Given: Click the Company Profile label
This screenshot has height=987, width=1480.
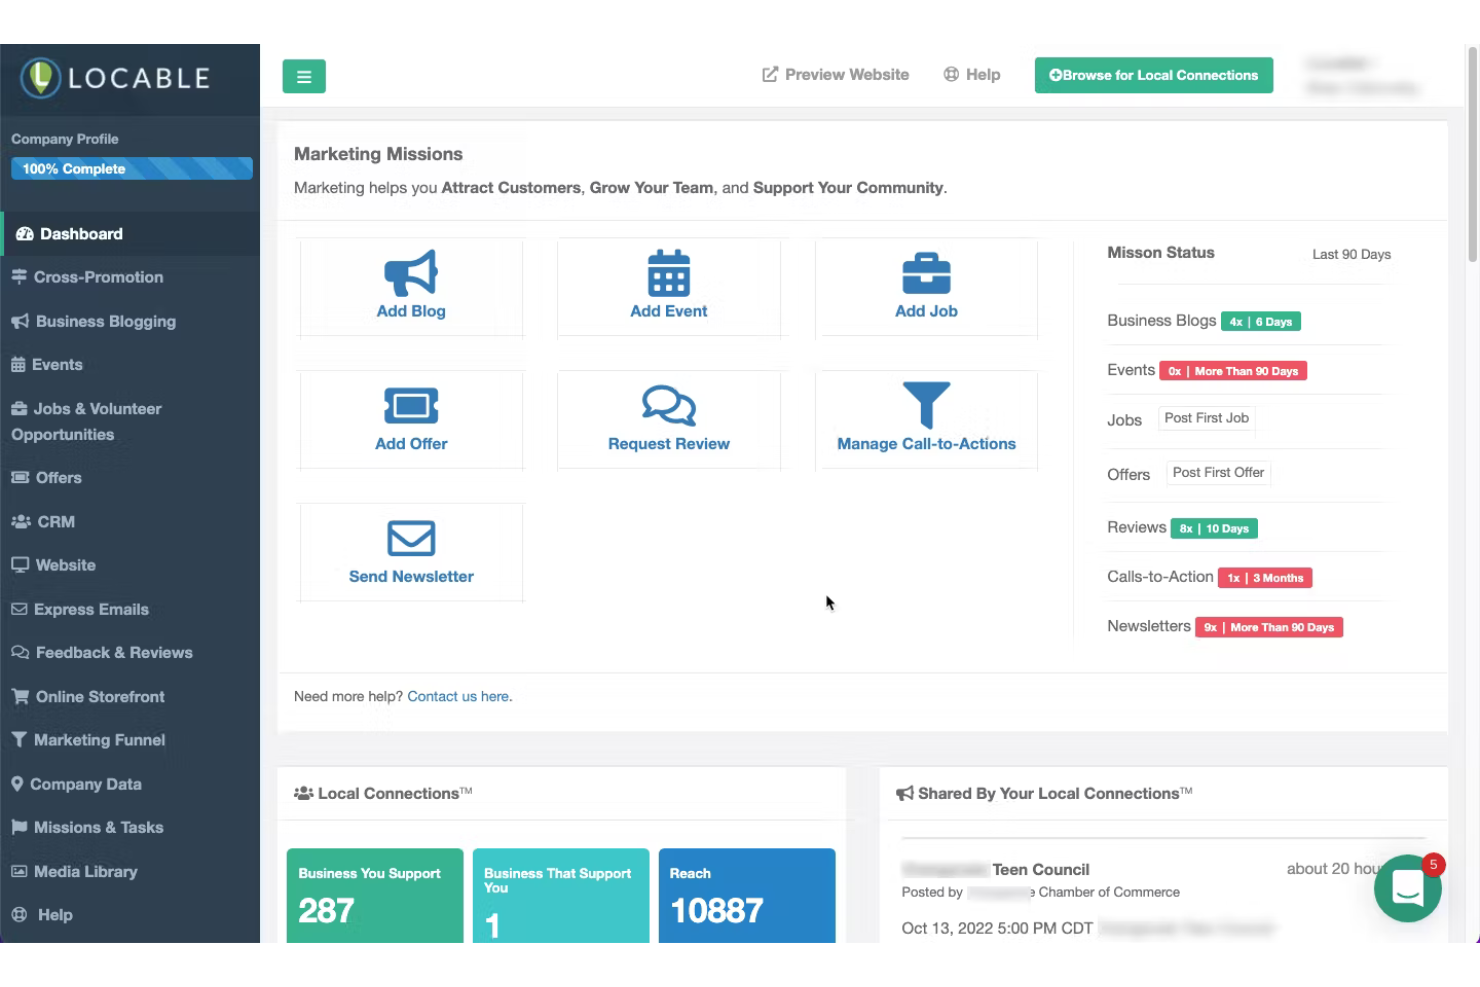Looking at the screenshot, I should point(65,139).
